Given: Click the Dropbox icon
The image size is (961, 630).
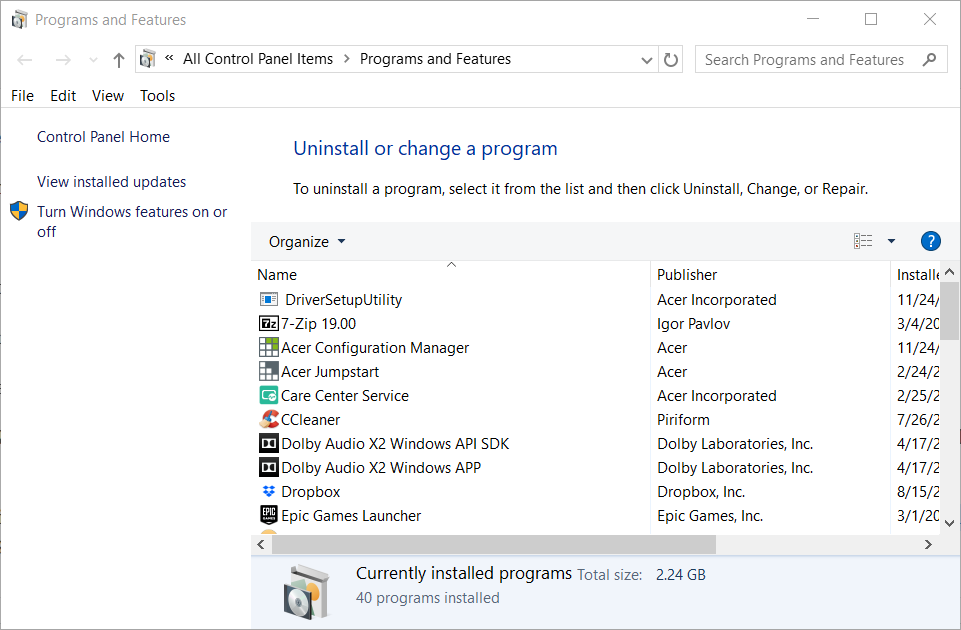Looking at the screenshot, I should pyautogui.click(x=268, y=491).
